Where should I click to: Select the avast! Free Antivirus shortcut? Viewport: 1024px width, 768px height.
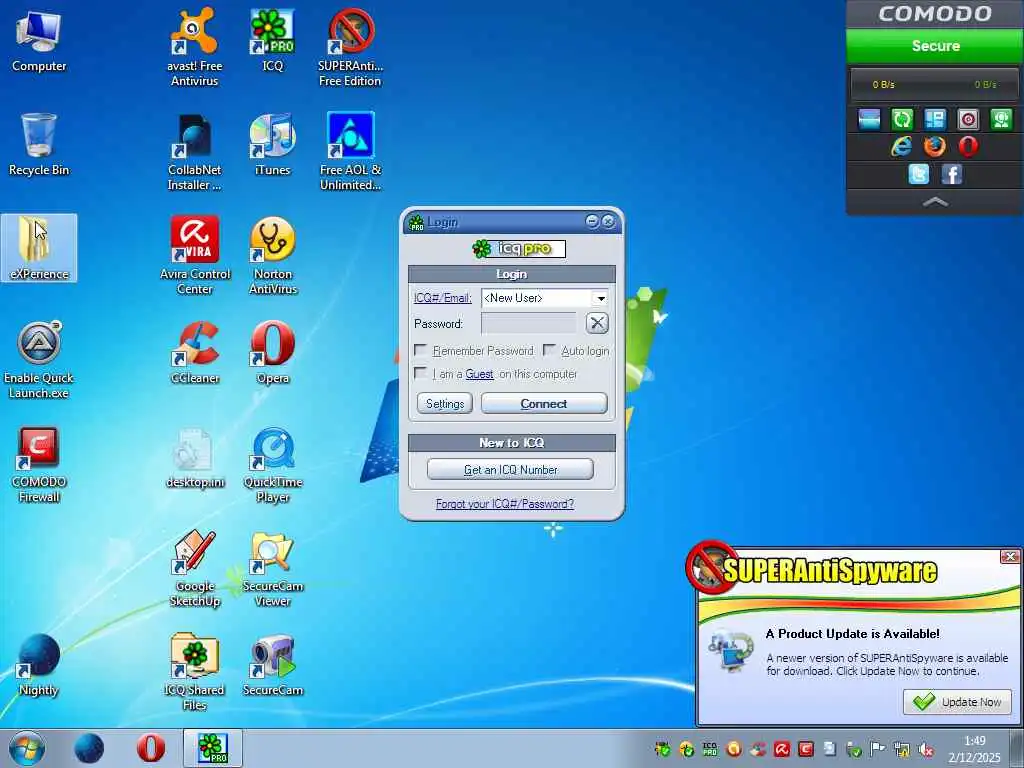tap(194, 47)
